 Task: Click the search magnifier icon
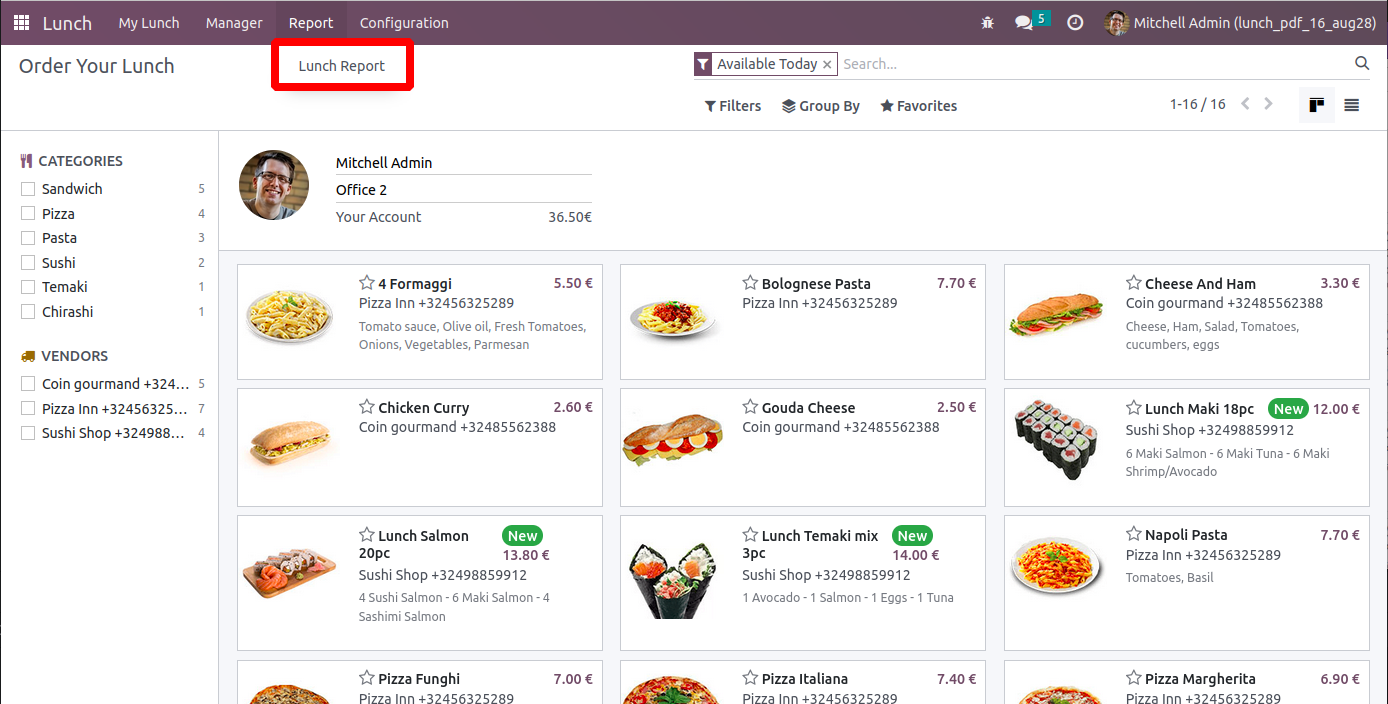[1362, 63]
